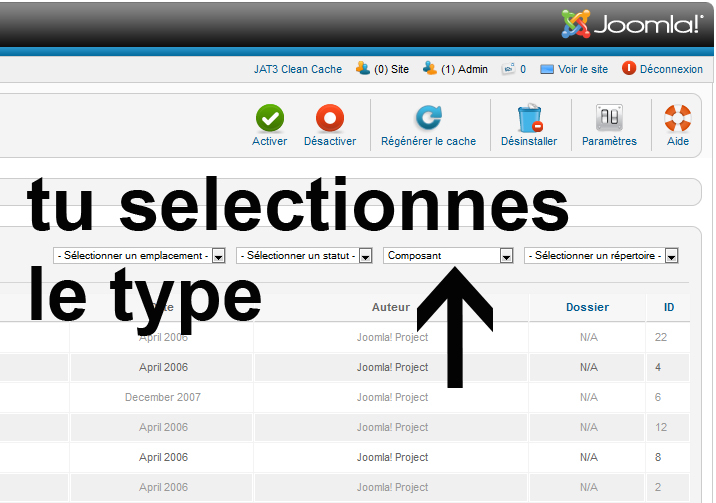Expand the Sélectionner un répertoire dropdown
The image size is (716, 503).
tap(601, 256)
